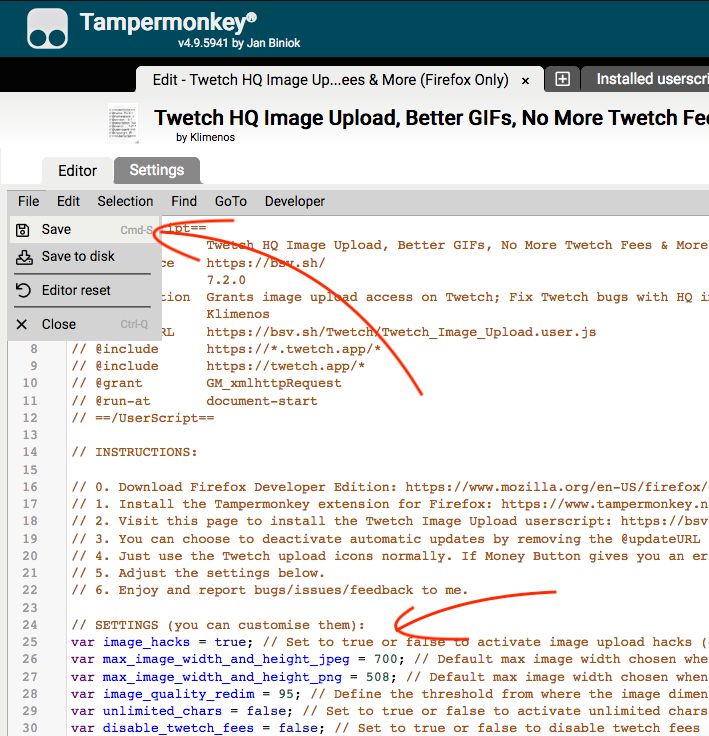The image size is (709, 736).
Task: Click the Install the Tampermonkey extension line
Action: click(390, 504)
